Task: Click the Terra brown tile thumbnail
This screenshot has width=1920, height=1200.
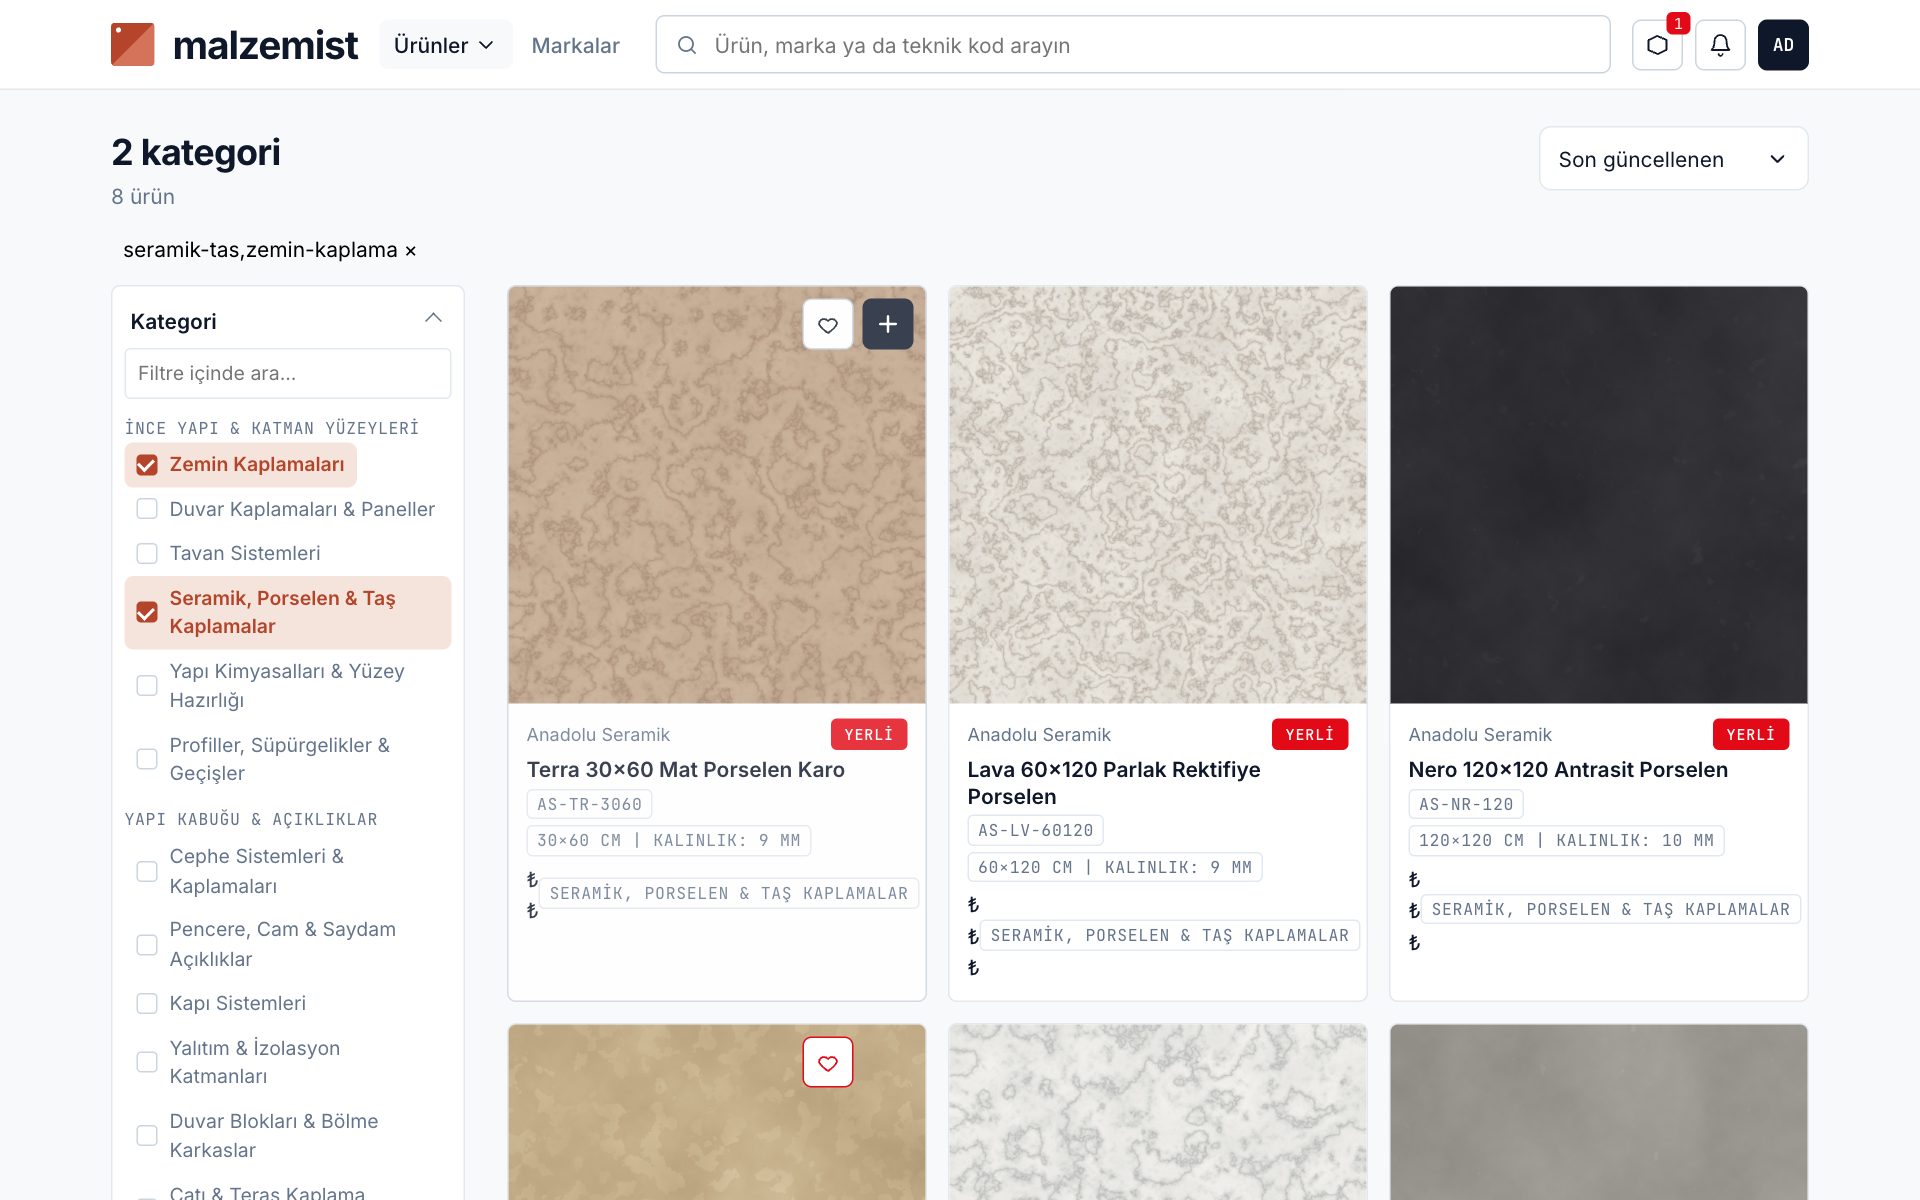Action: [x=717, y=495]
